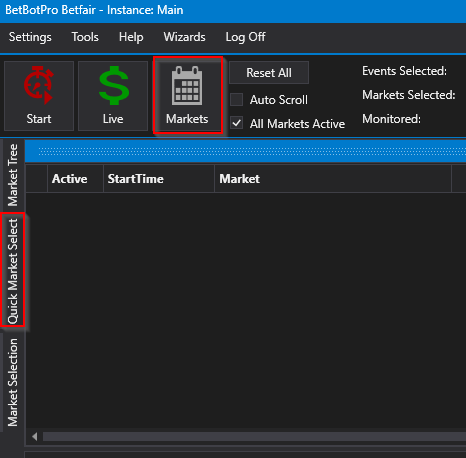This screenshot has width=466, height=458.
Task: Uncheck All Markets Active checkbox
Action: [x=237, y=123]
